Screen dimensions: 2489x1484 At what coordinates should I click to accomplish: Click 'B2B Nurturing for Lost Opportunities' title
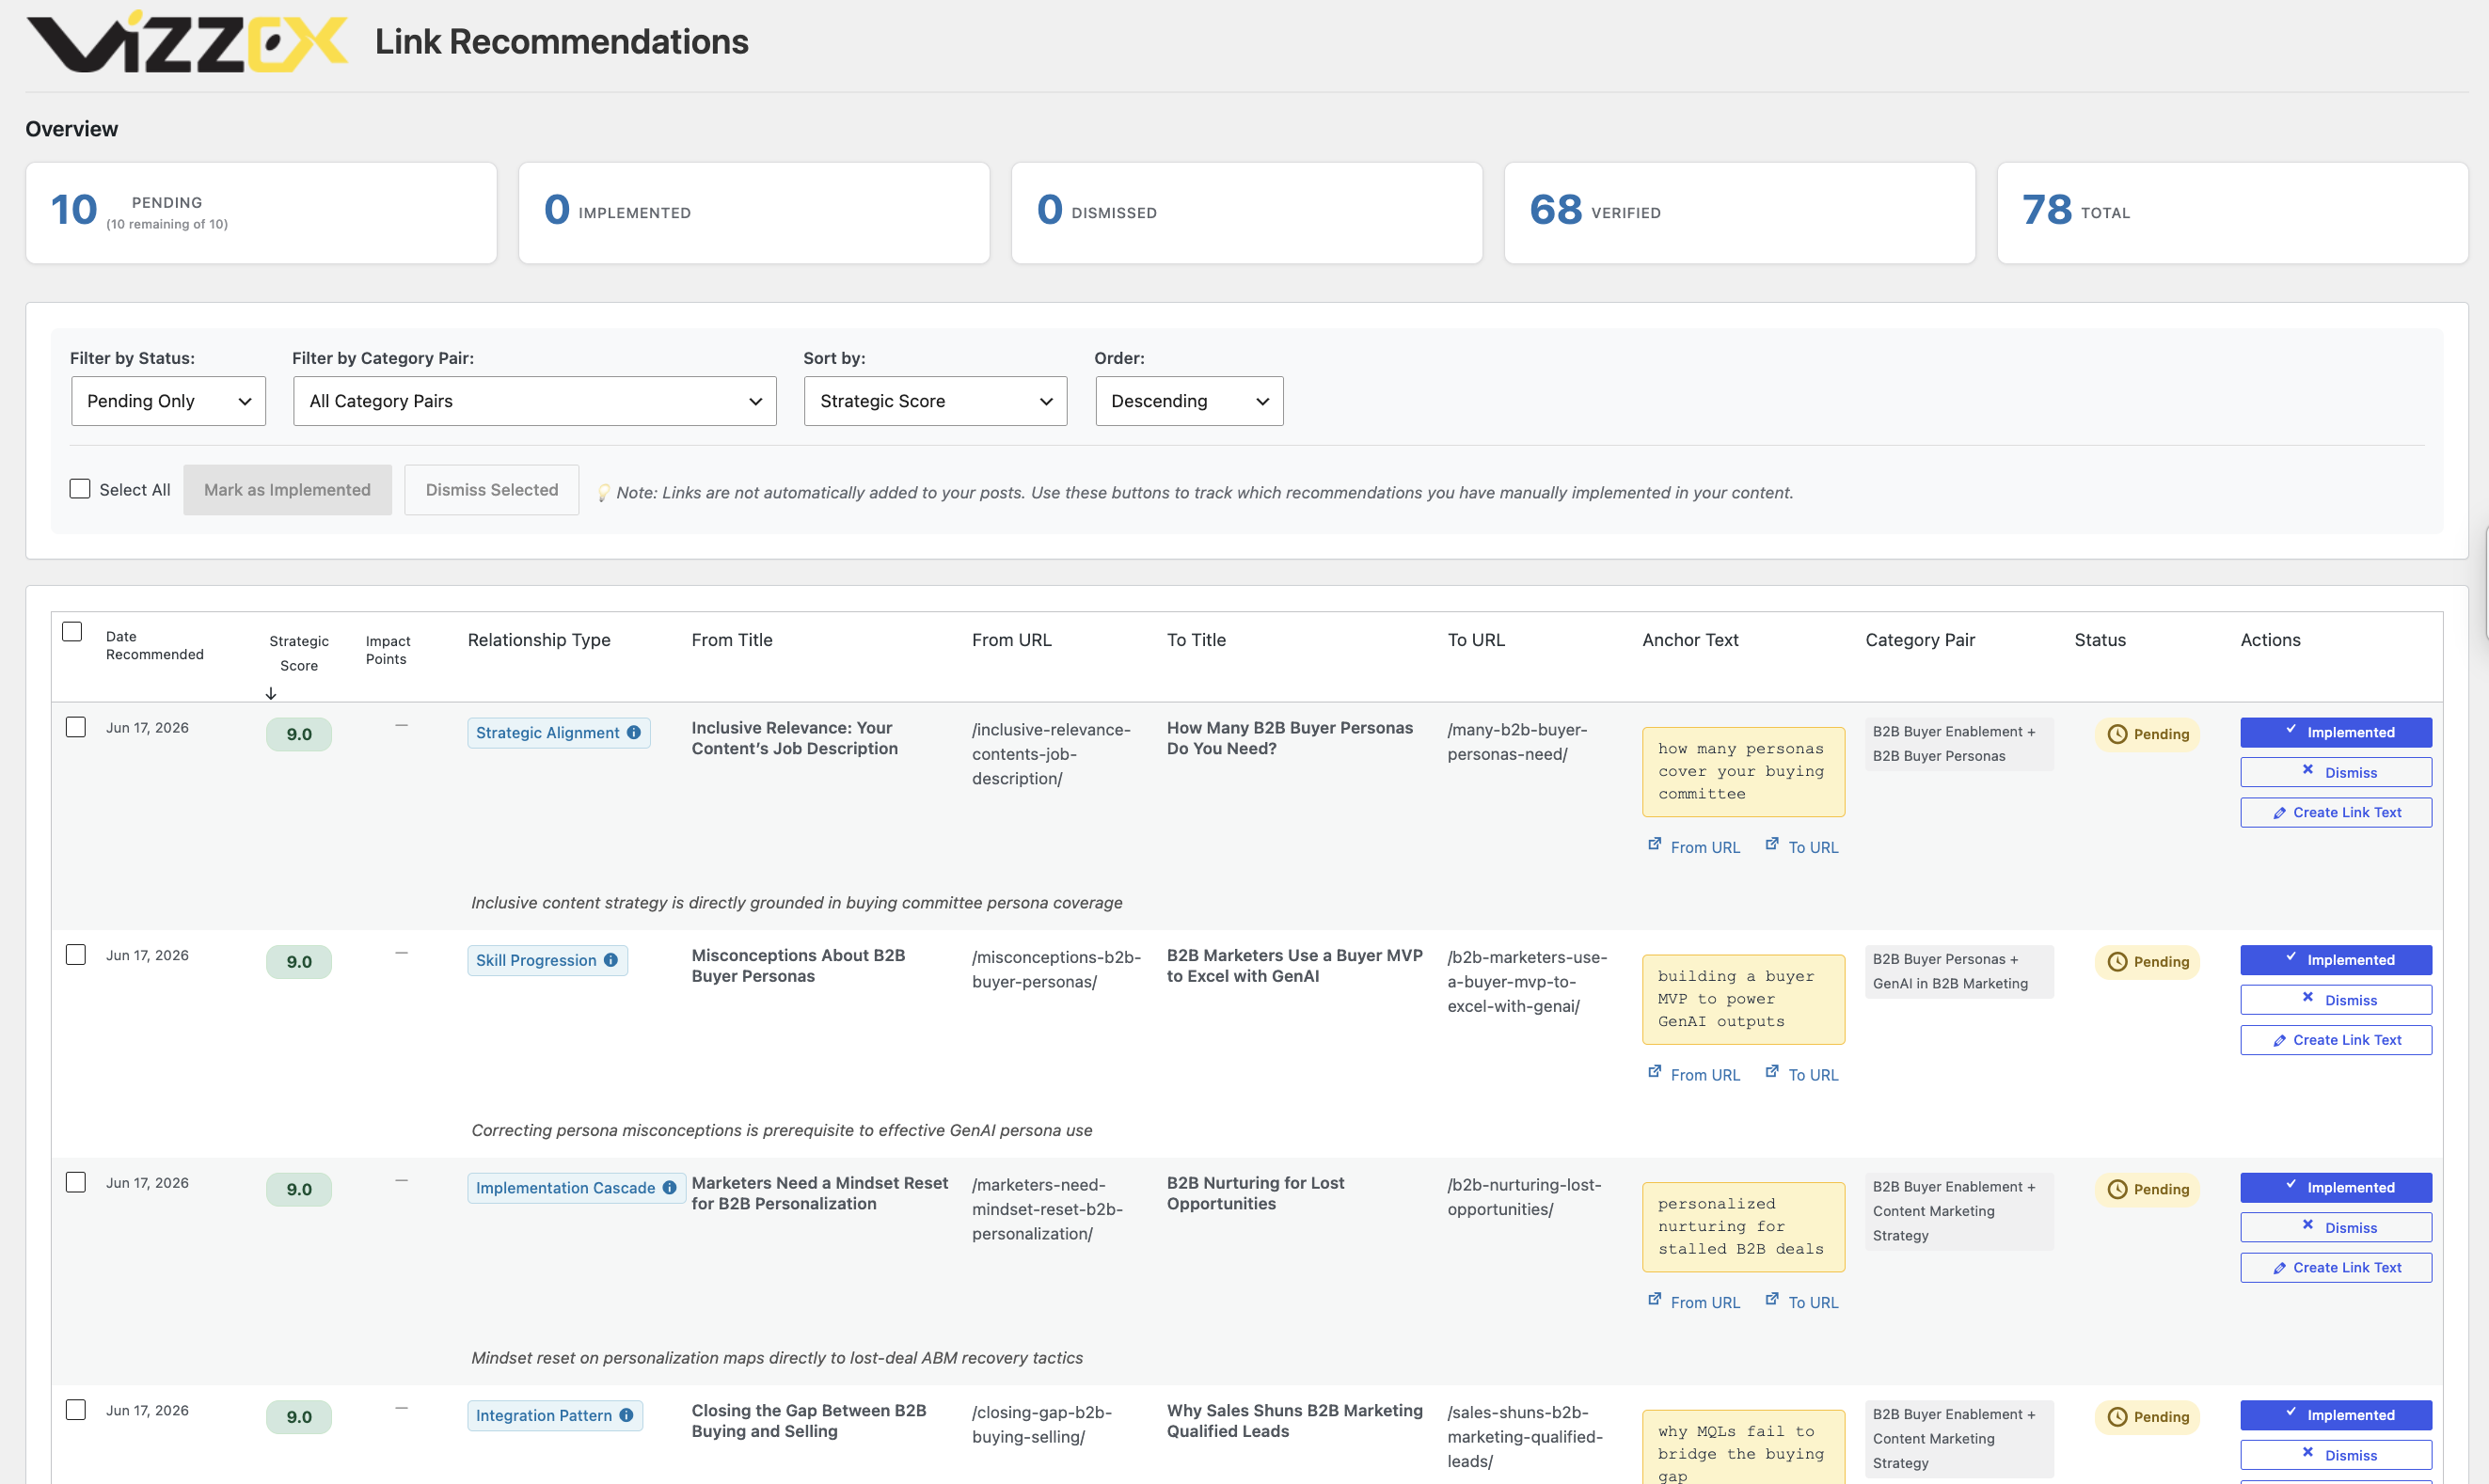[x=1255, y=1193]
